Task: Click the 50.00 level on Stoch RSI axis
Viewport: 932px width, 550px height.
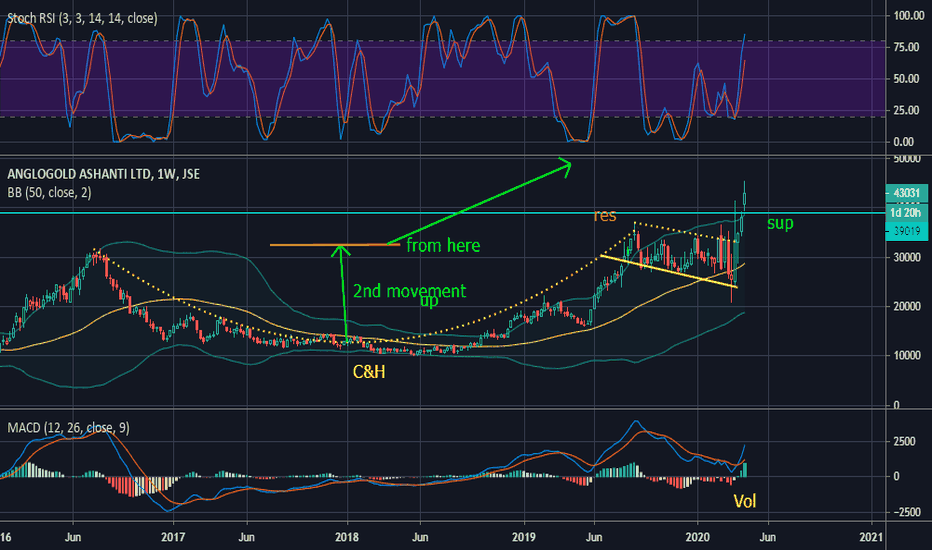Action: (x=906, y=78)
